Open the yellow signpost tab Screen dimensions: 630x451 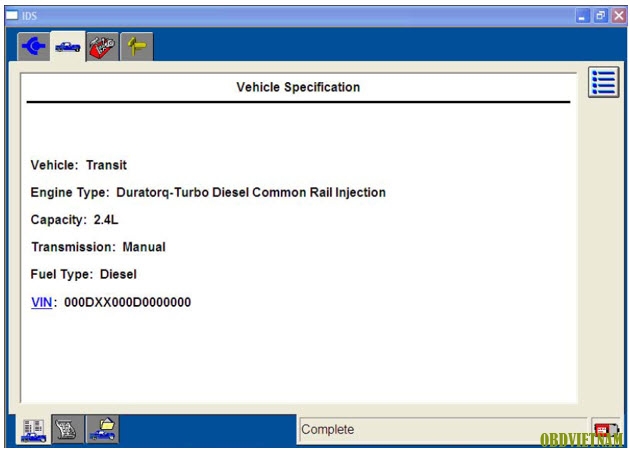[137, 47]
